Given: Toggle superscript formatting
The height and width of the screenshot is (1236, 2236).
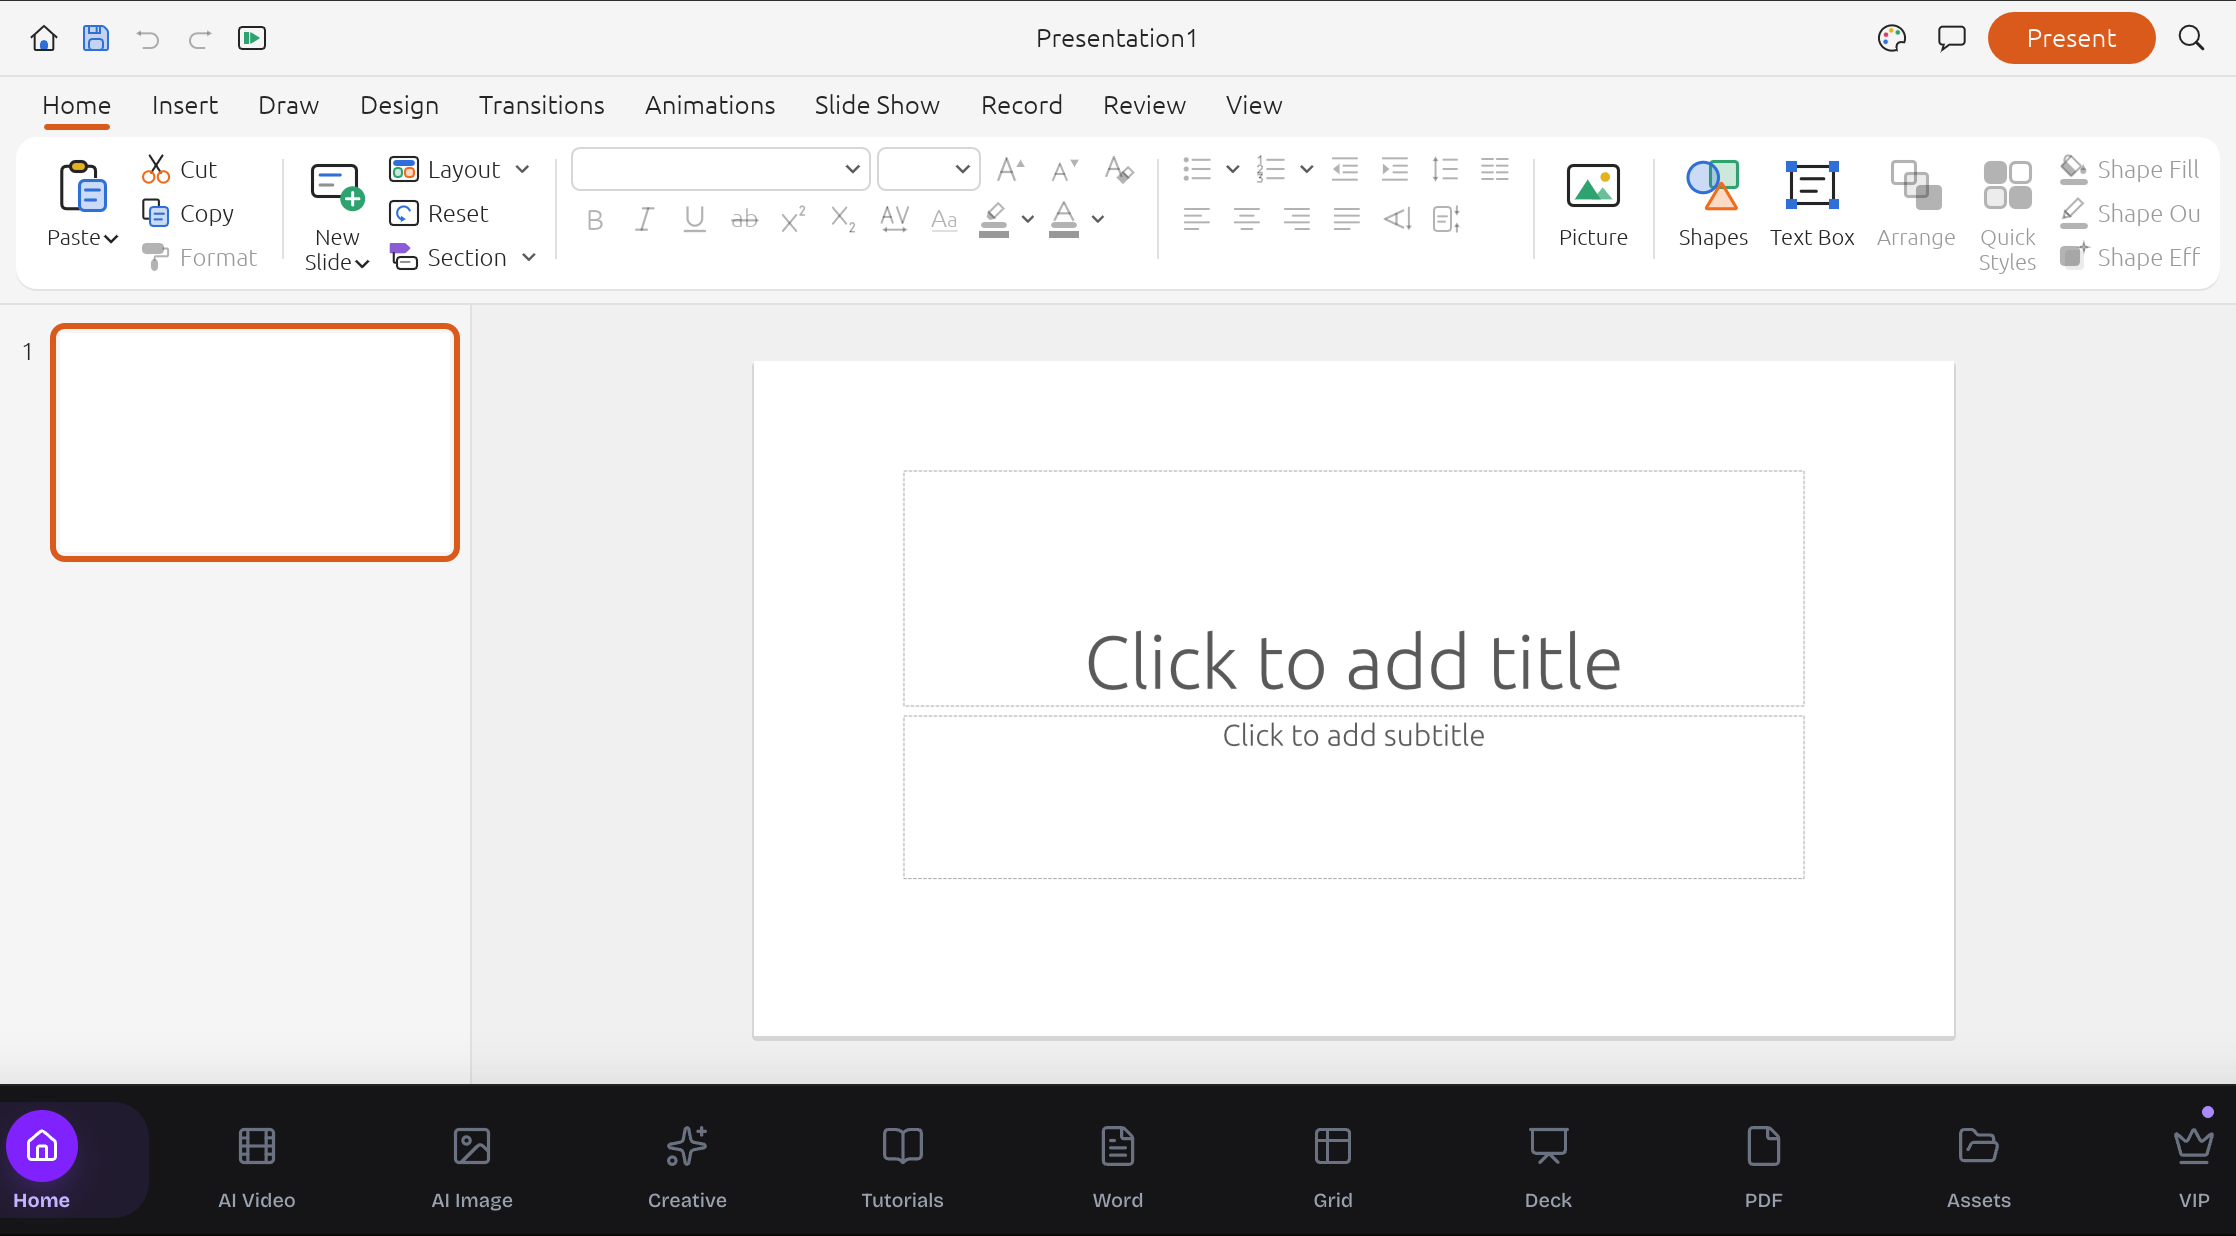Looking at the screenshot, I should (x=794, y=219).
